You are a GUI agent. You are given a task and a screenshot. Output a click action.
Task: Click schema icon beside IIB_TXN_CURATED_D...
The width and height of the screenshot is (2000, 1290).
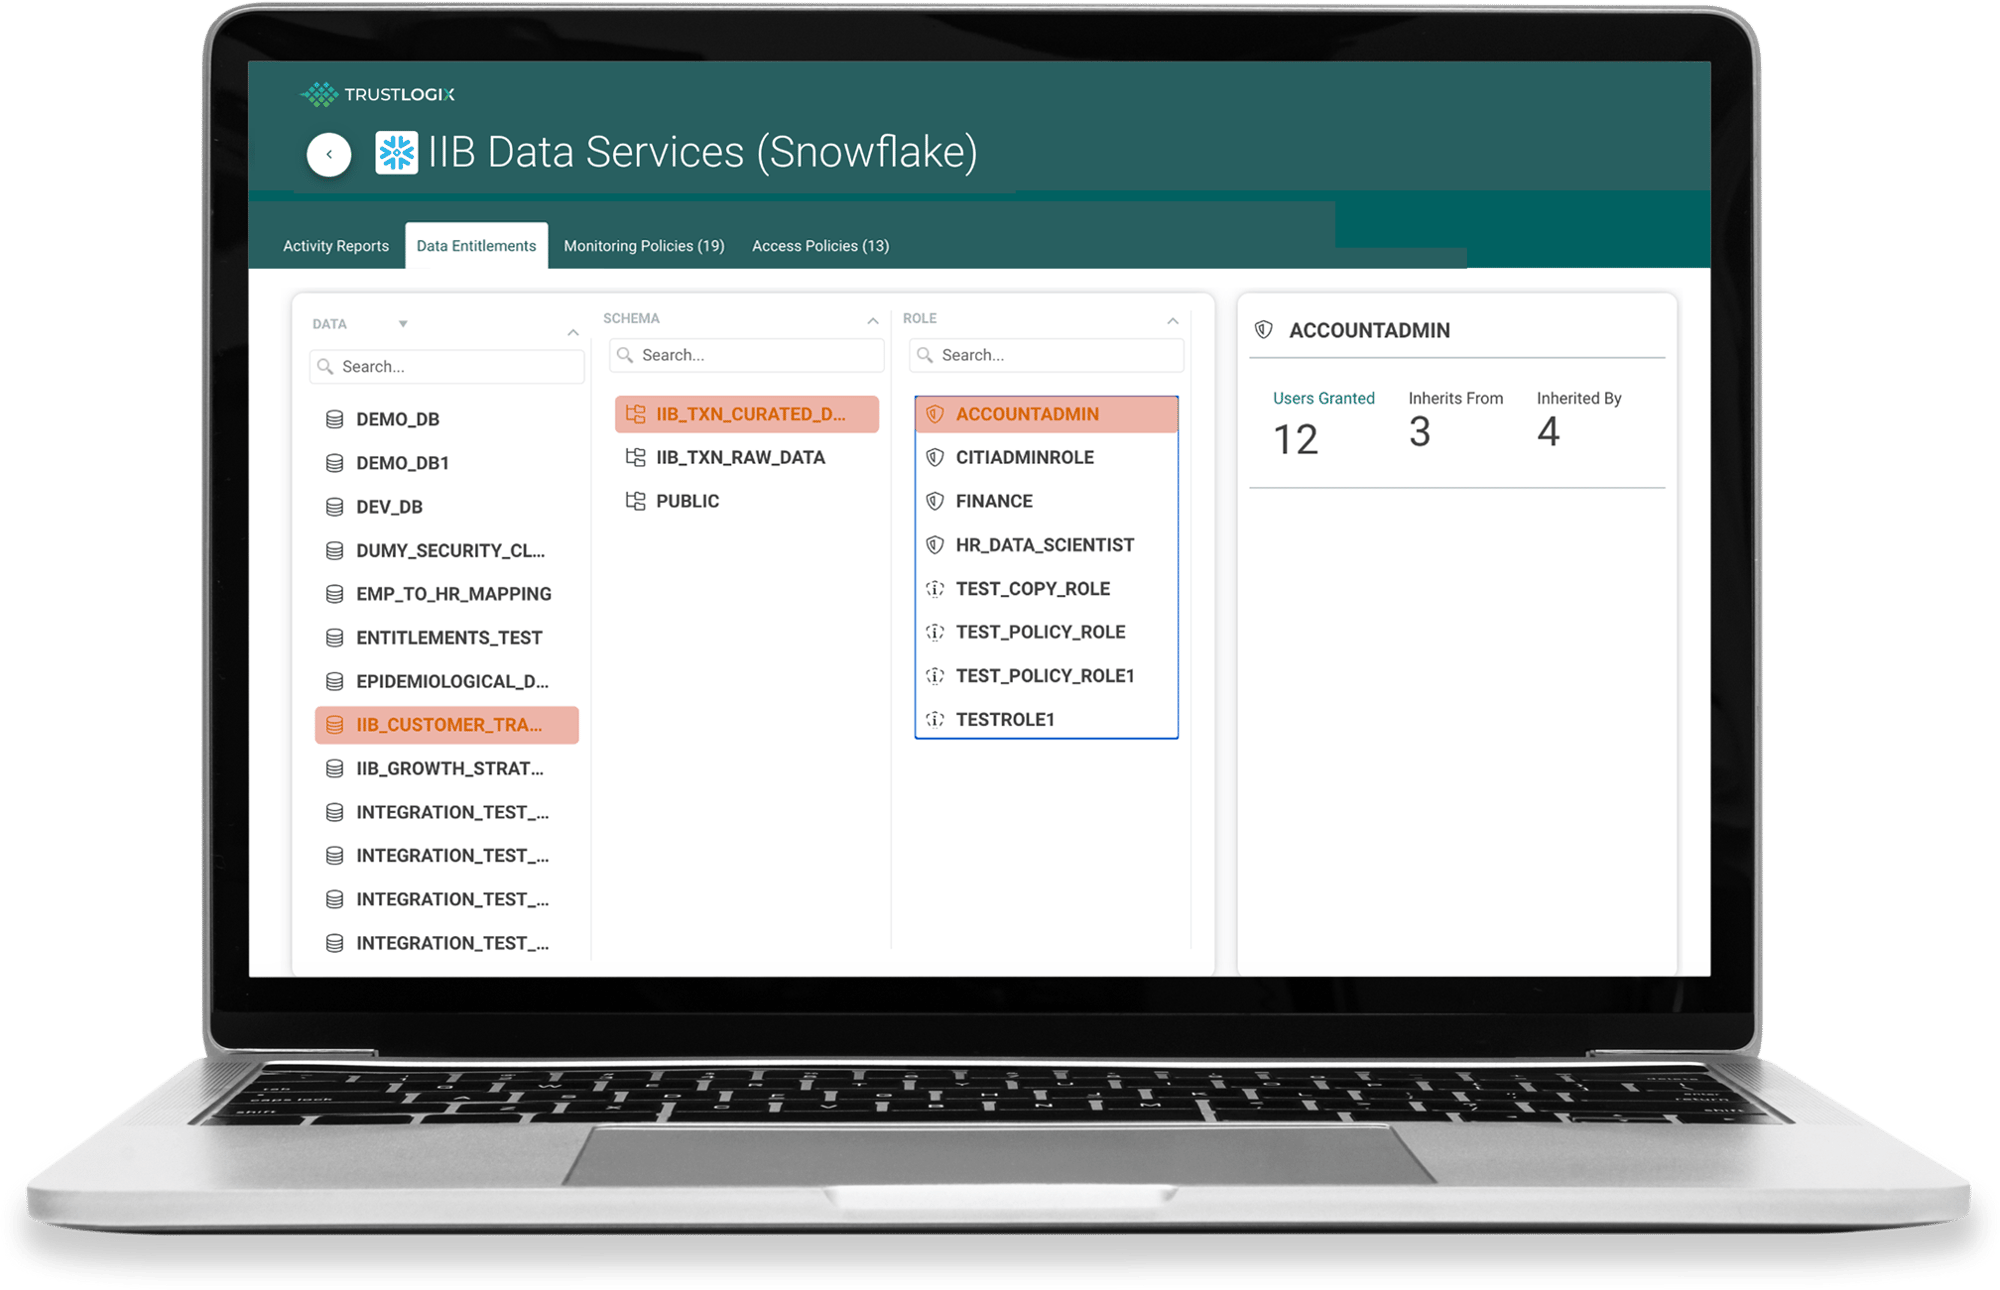point(635,414)
